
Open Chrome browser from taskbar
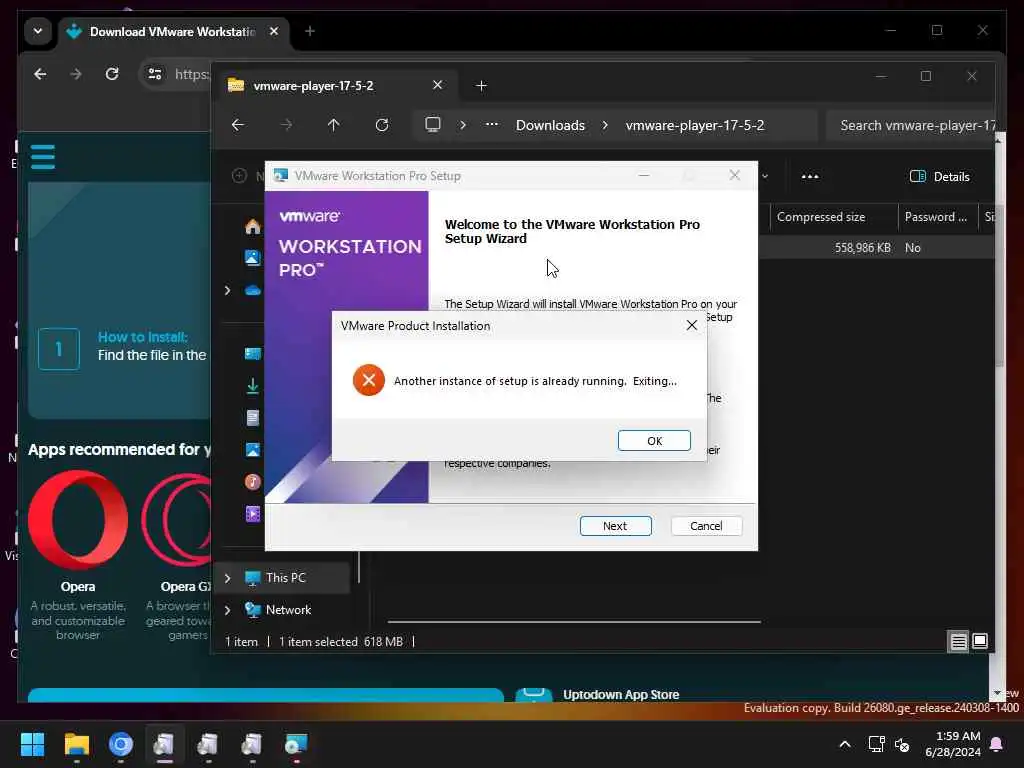pyautogui.click(x=121, y=744)
